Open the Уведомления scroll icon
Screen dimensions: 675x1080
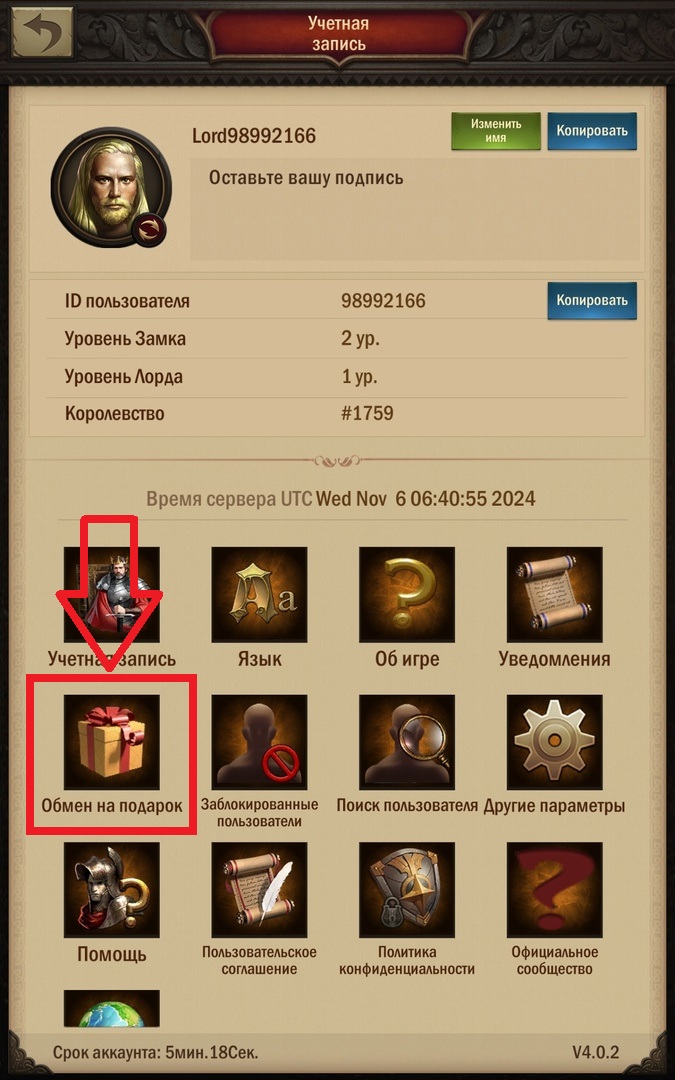[x=554, y=594]
